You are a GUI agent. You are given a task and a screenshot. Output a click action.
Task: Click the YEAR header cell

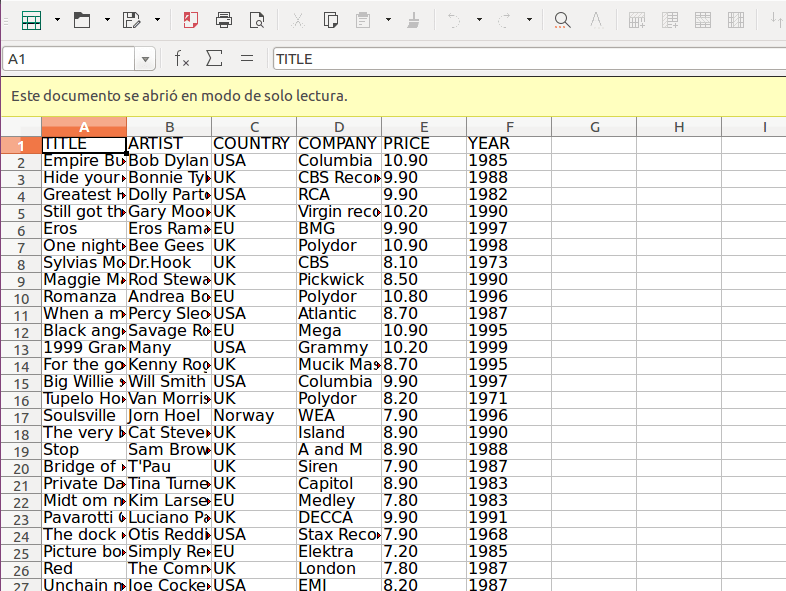[508, 143]
